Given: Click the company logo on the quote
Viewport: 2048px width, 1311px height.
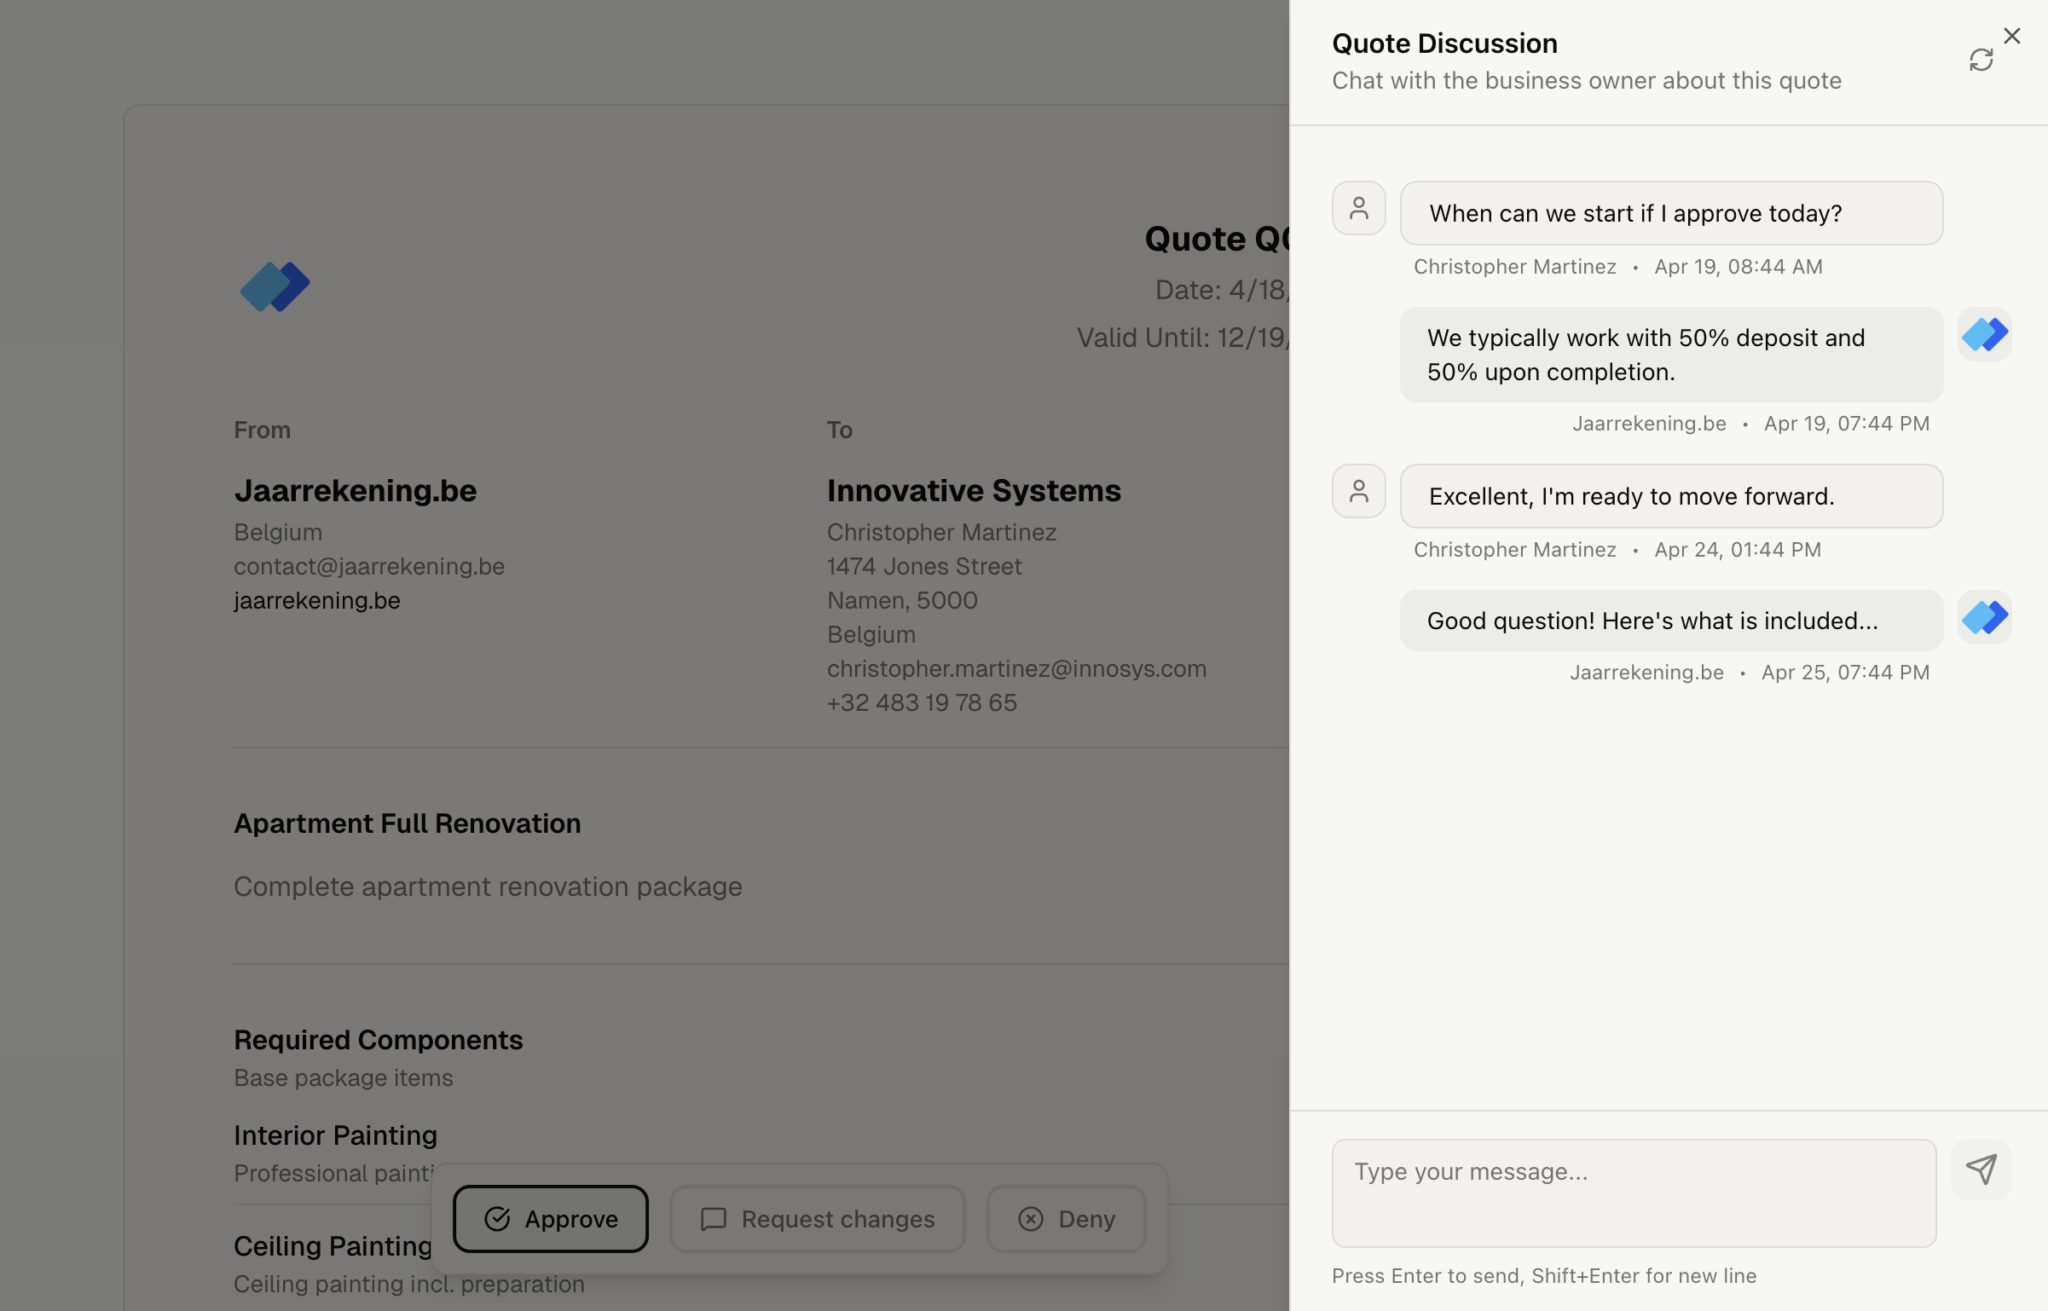Looking at the screenshot, I should [x=275, y=287].
